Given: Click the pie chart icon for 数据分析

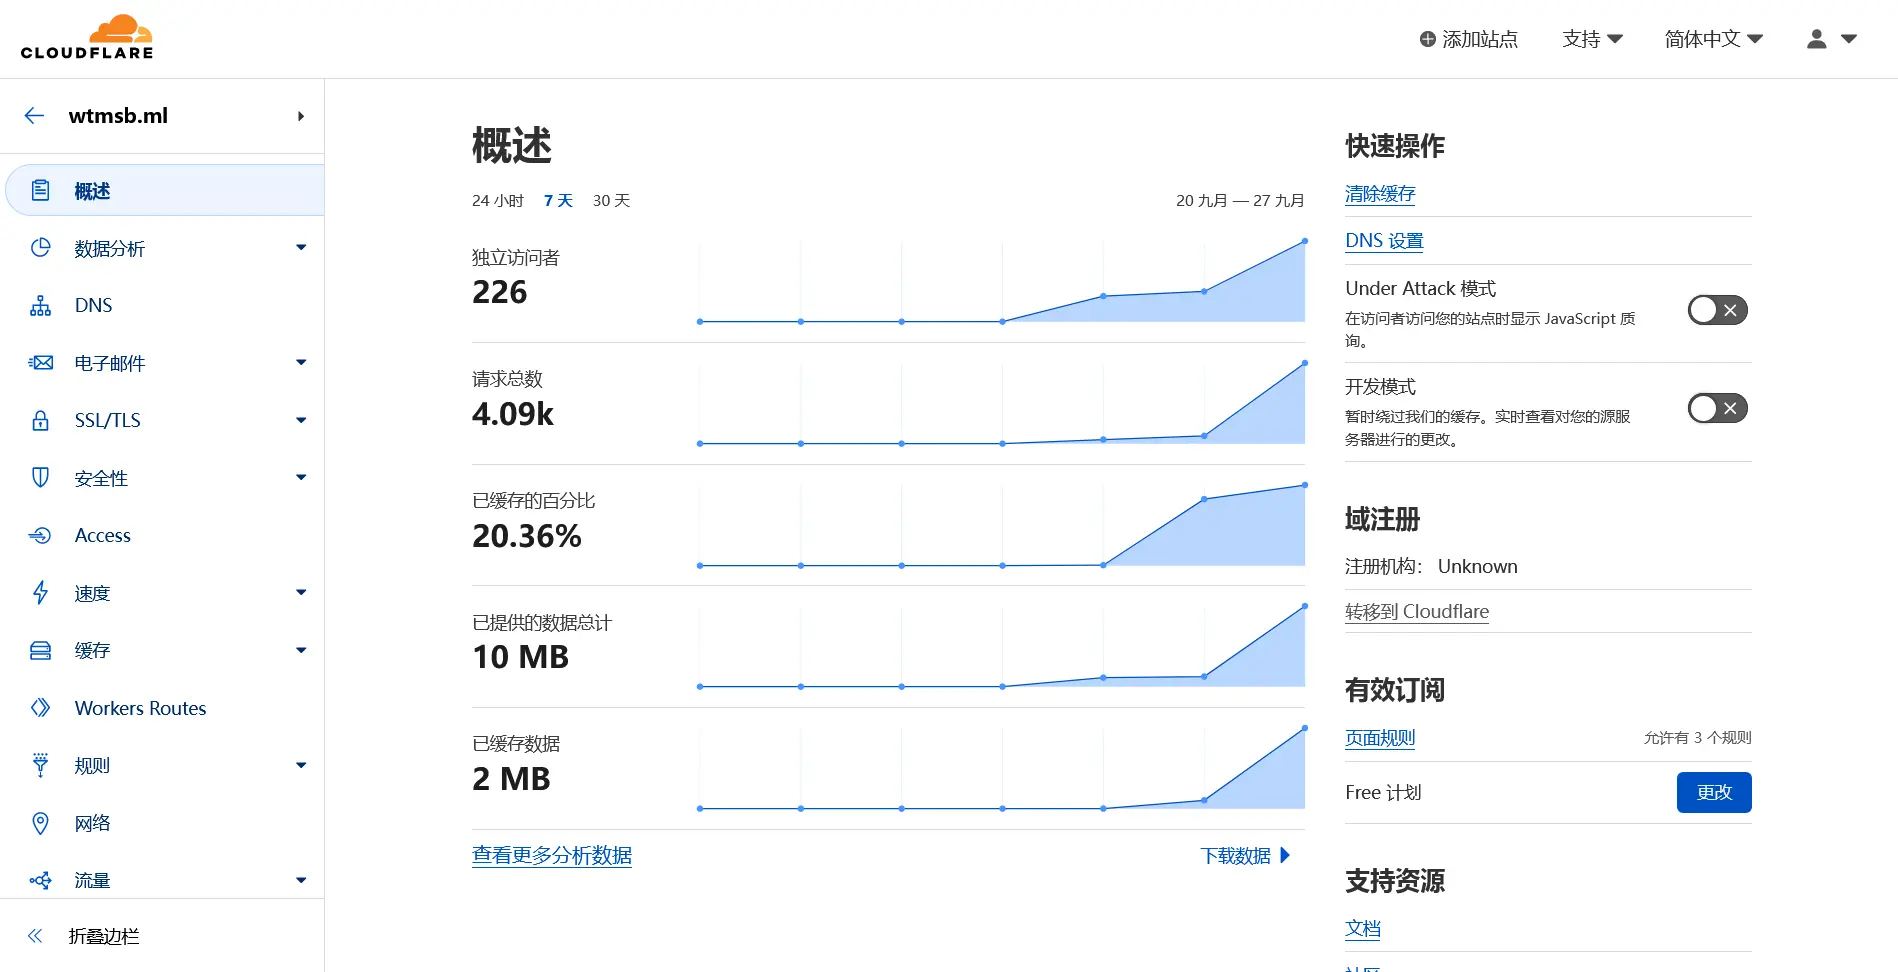Looking at the screenshot, I should [40, 248].
